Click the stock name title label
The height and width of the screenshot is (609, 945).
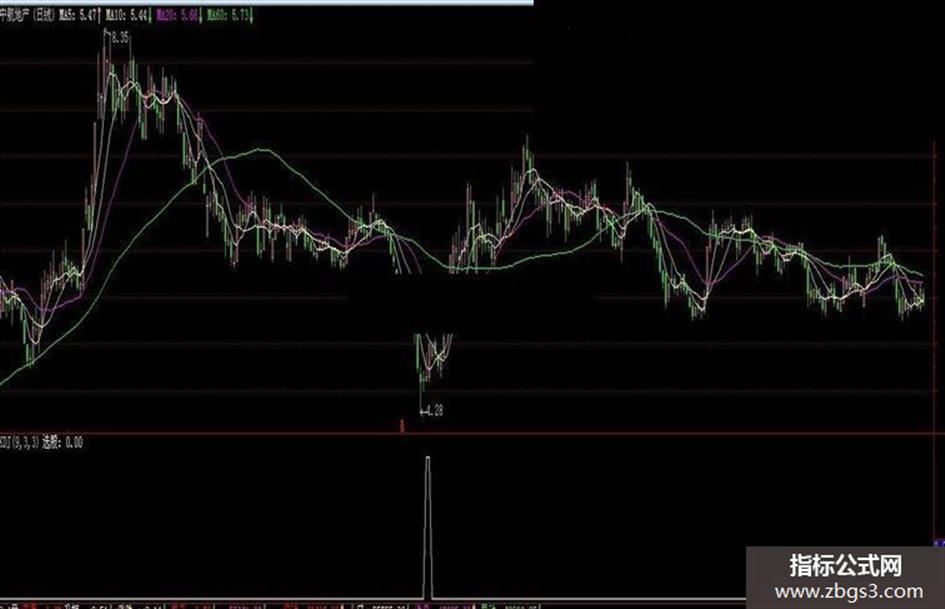click(28, 16)
